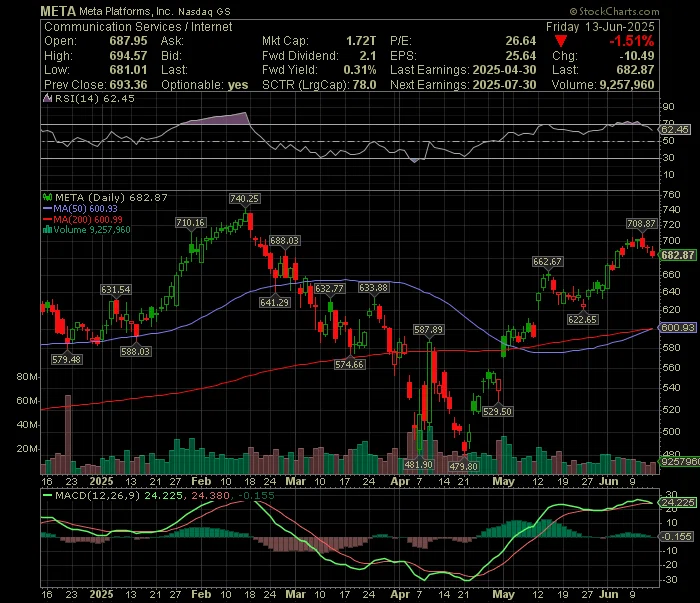The height and width of the screenshot is (603, 700).
Task: Click the META ticker symbol header
Action: (x=58, y=11)
